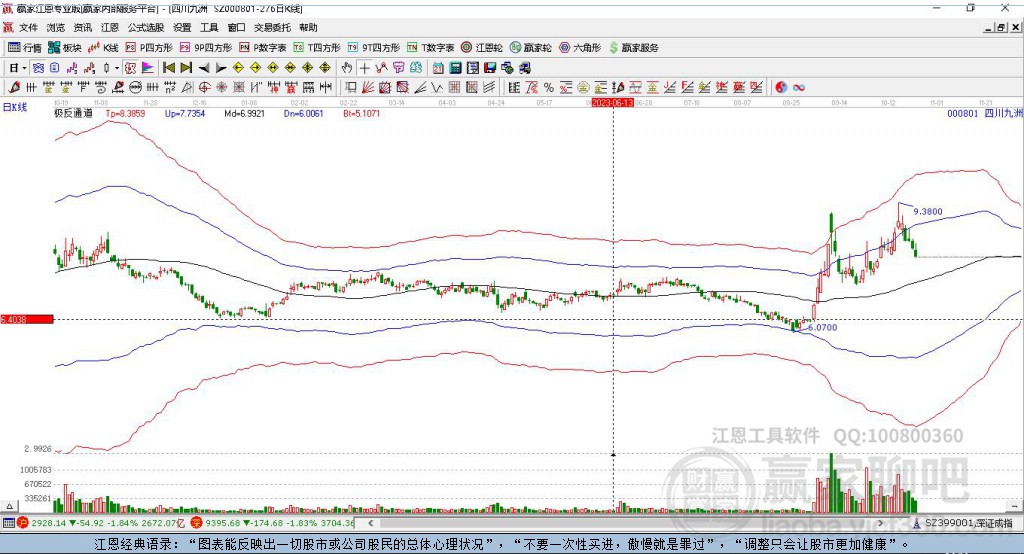Click the spiral lines tool icon

pyautogui.click(x=101, y=87)
